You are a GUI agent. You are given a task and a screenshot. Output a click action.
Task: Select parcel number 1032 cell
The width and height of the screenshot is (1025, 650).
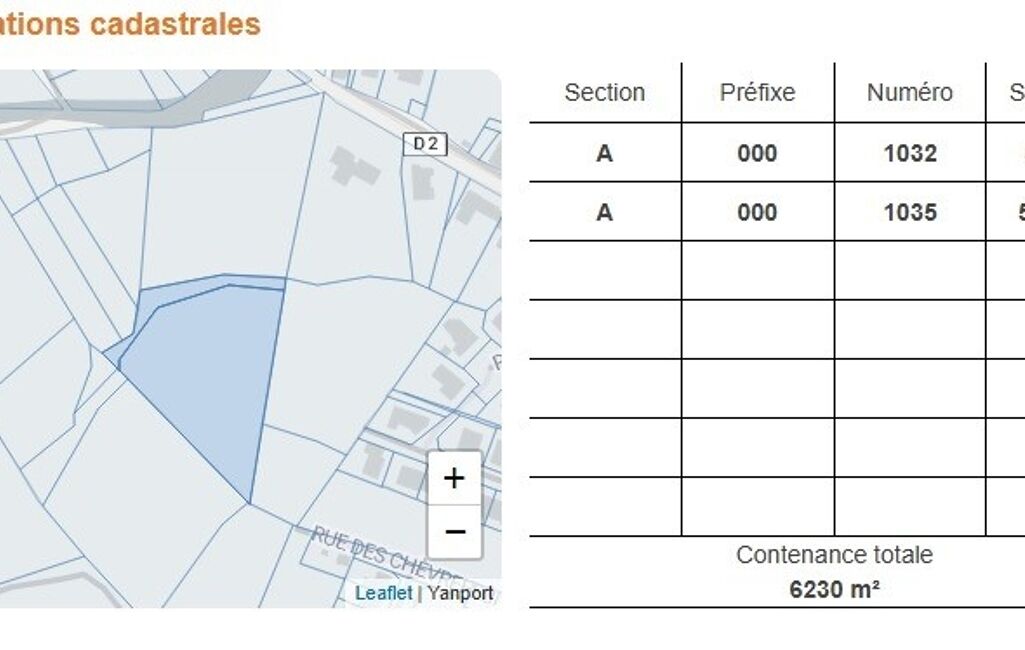pyautogui.click(x=910, y=153)
